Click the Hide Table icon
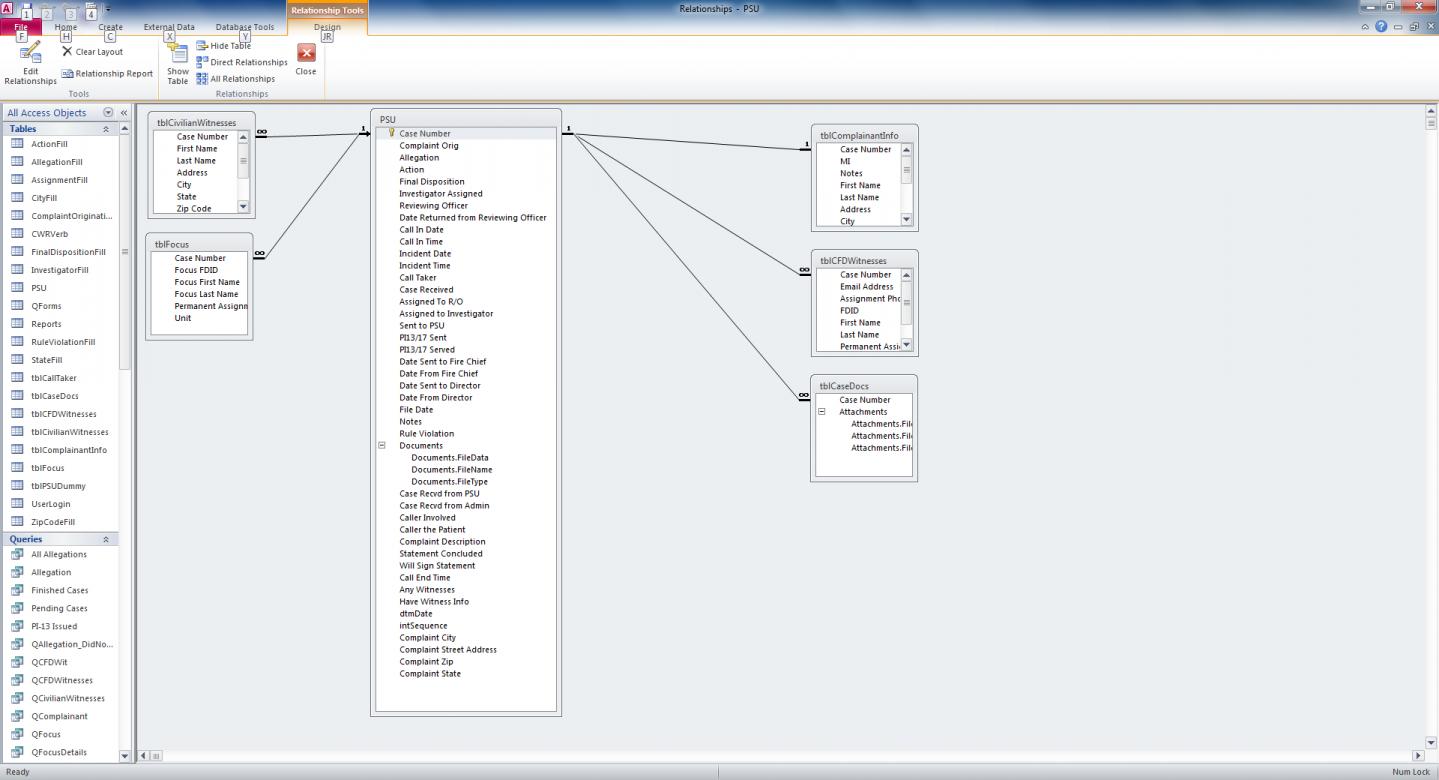This screenshot has width=1439, height=780. pyautogui.click(x=202, y=46)
